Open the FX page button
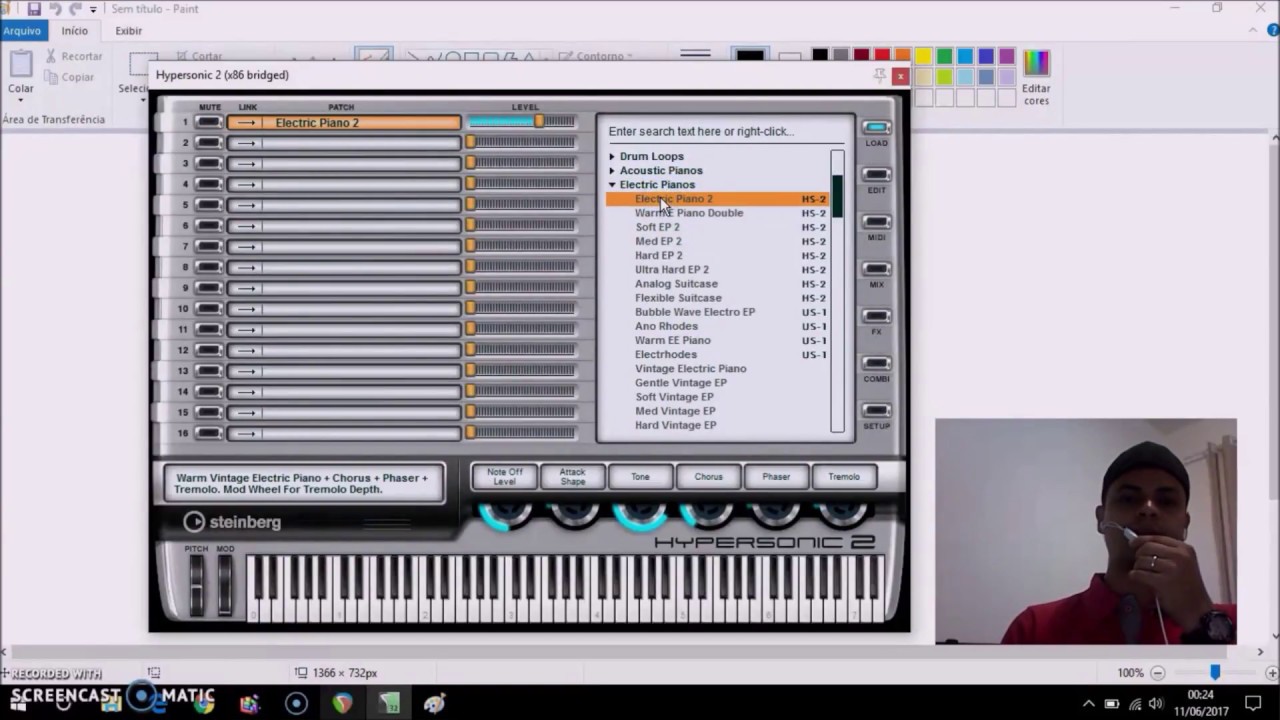 pos(877,316)
